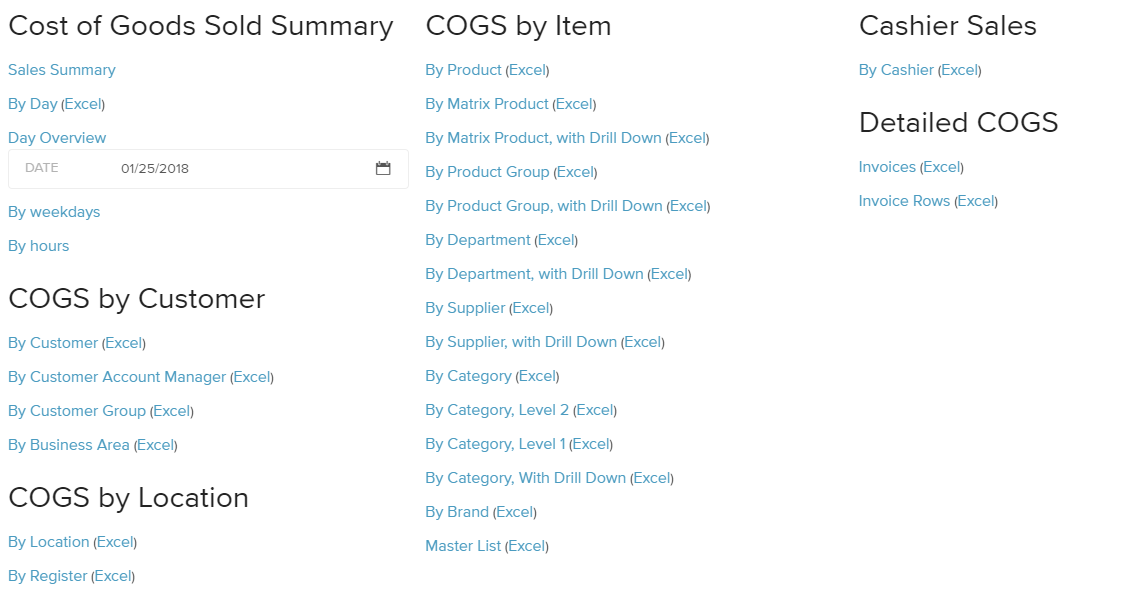The image size is (1123, 594).
Task: Export Invoice Rows to Excel
Action: point(976,201)
